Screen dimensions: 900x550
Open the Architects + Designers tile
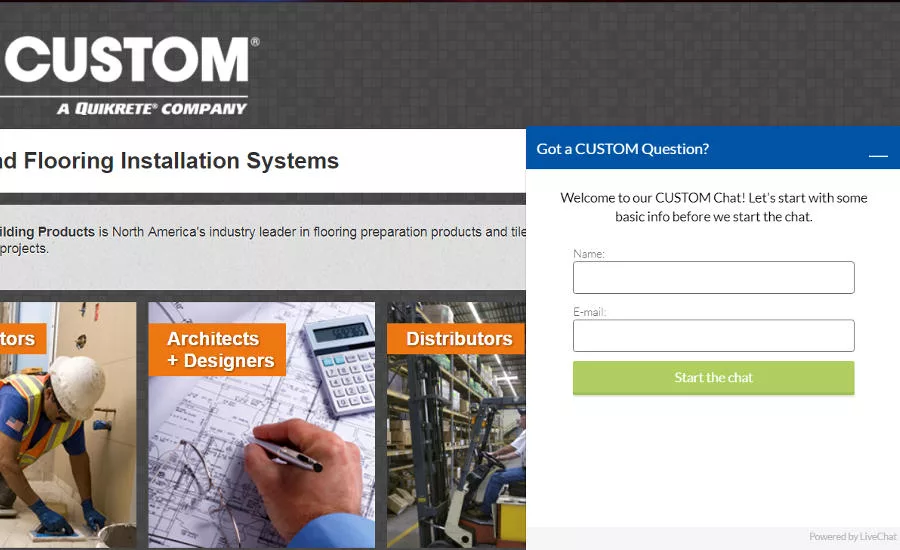(x=262, y=425)
